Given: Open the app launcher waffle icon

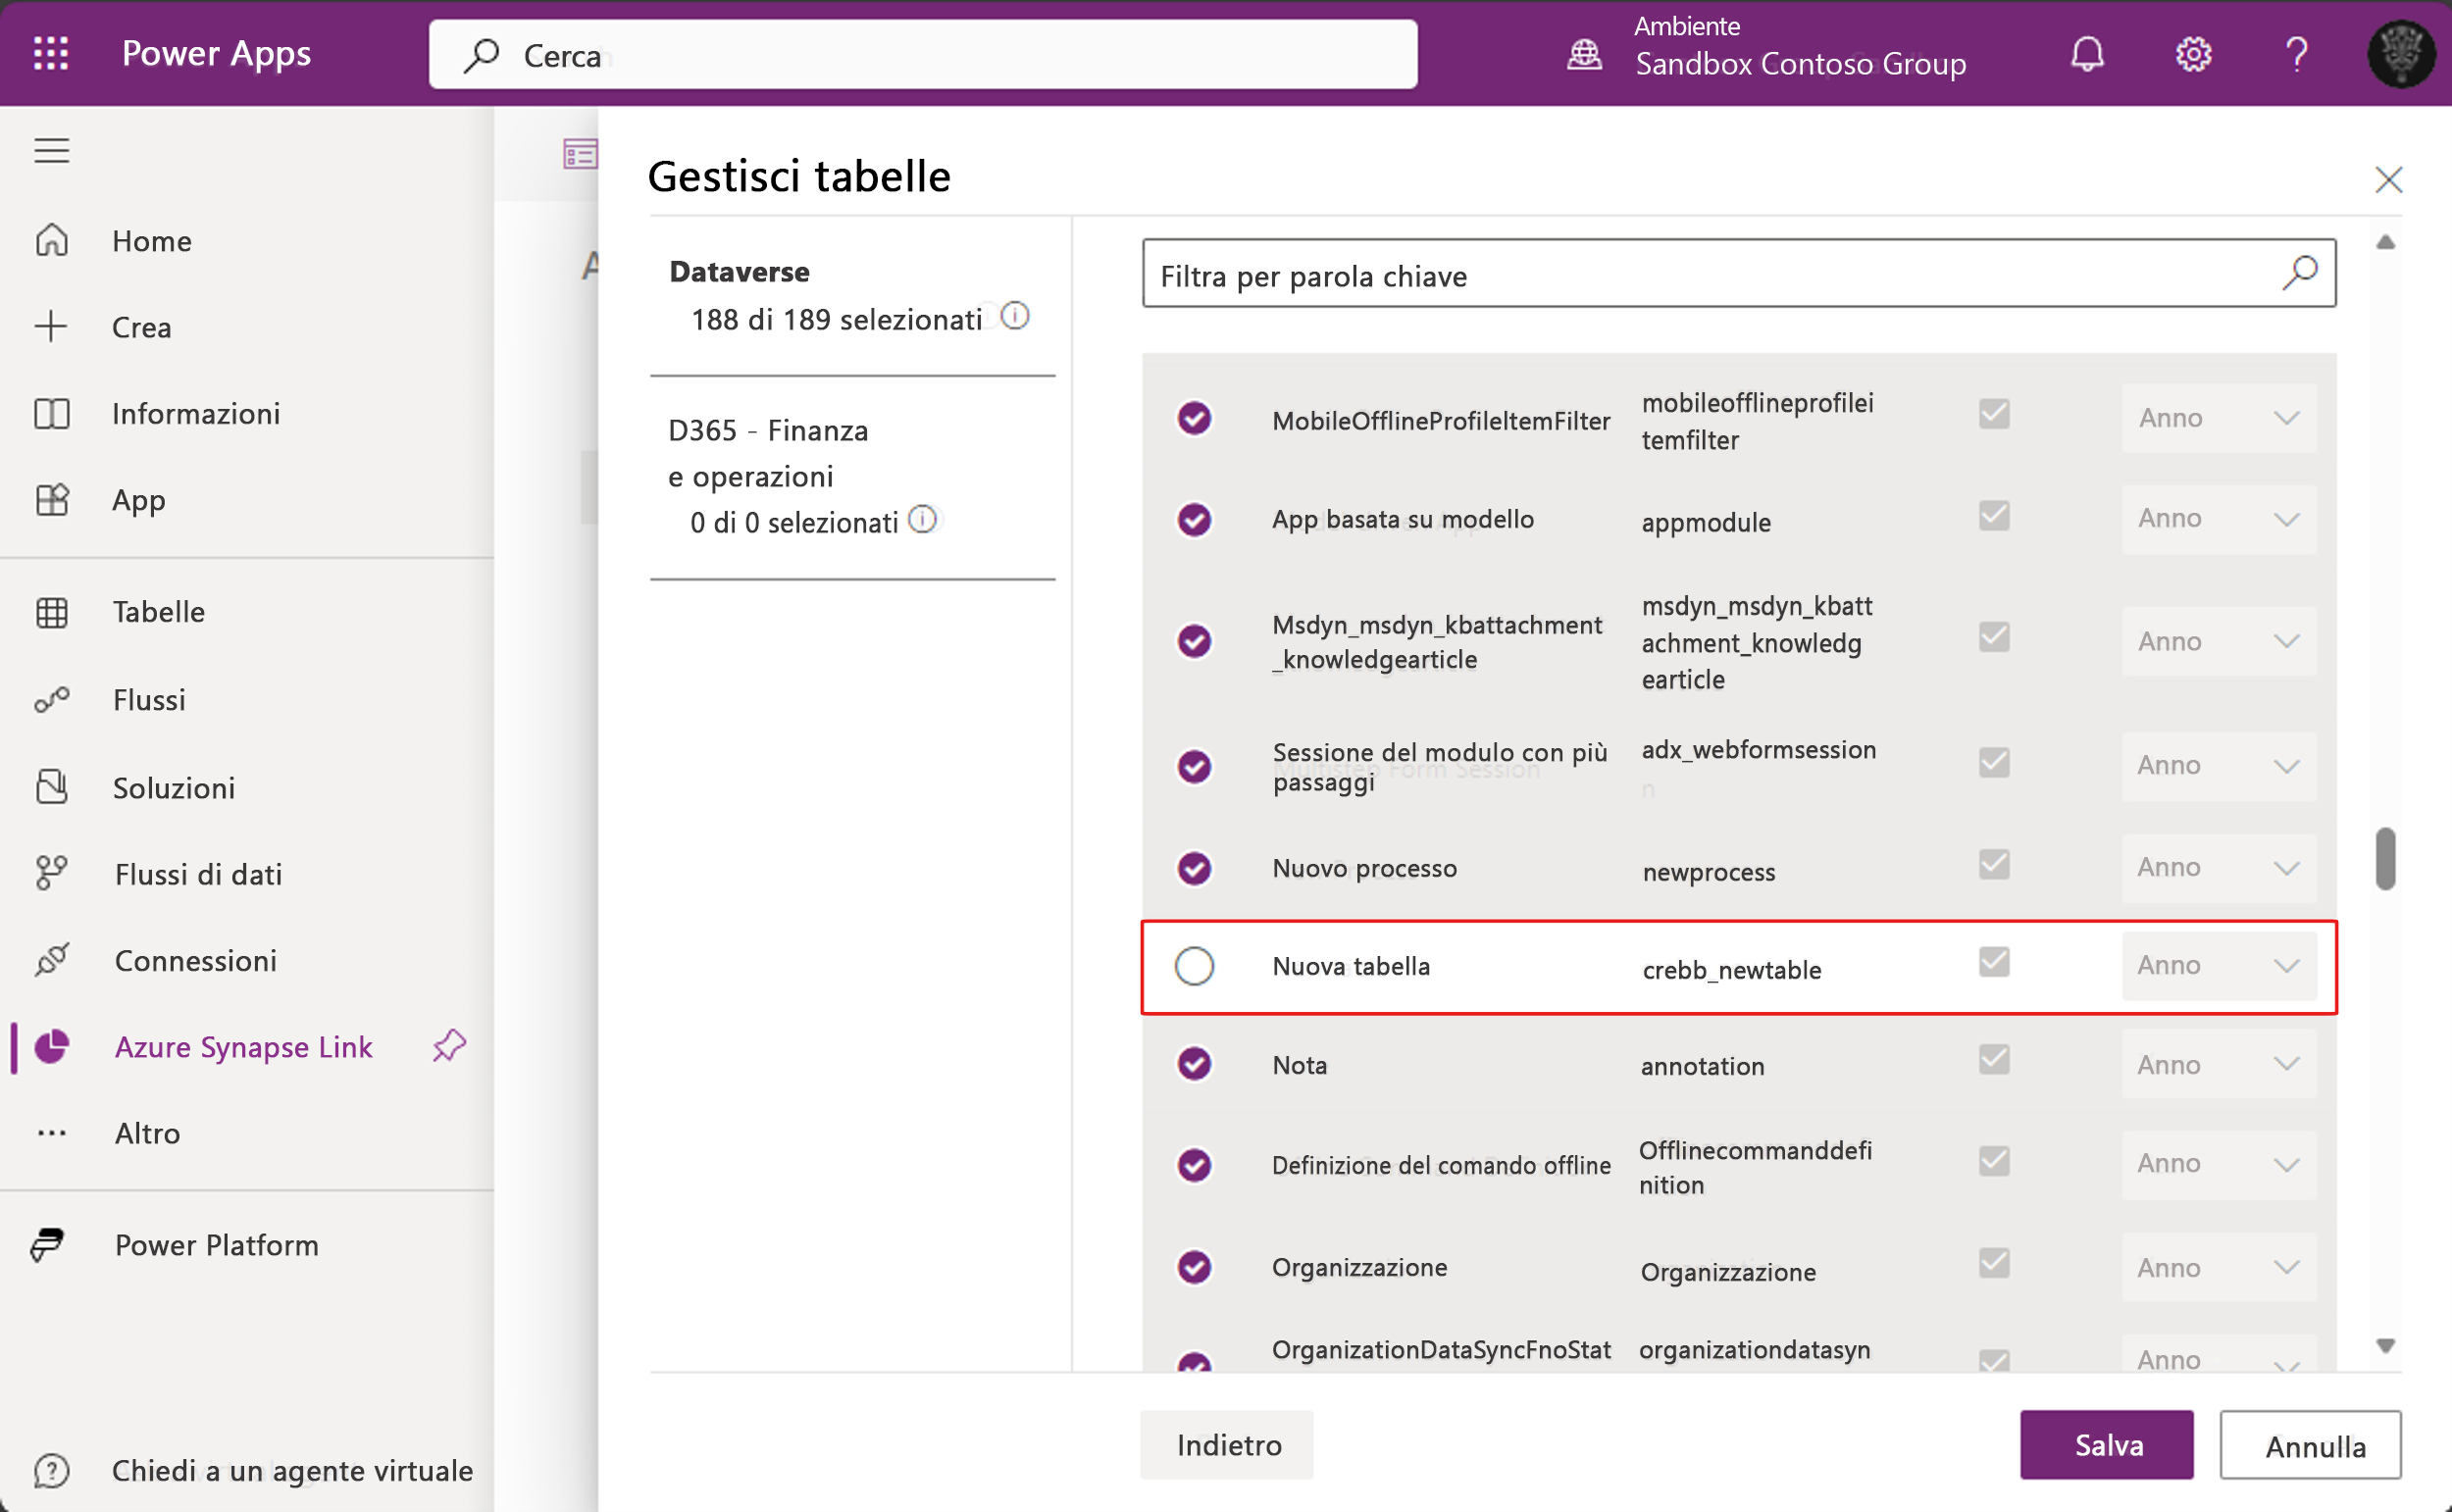Looking at the screenshot, I should (50, 53).
